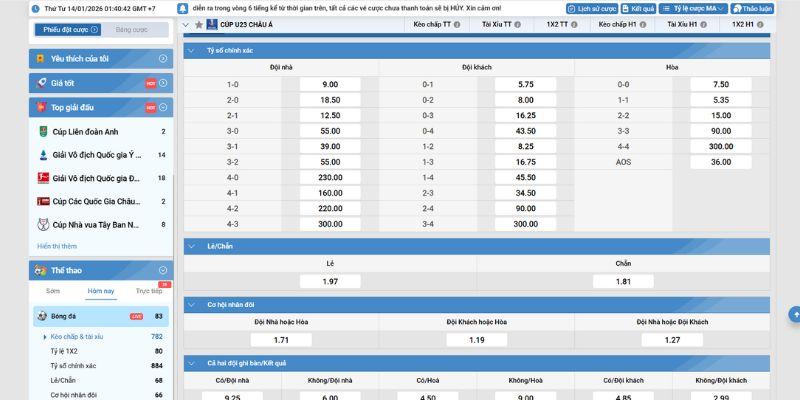Open Lịch sử cược bet history
This screenshot has width=800, height=400.
click(592, 9)
